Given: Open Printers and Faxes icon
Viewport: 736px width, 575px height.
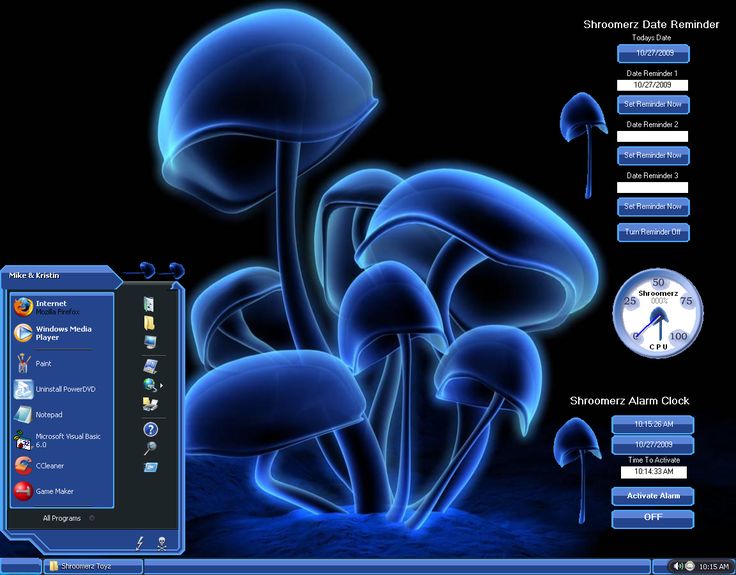Looking at the screenshot, I should 150,404.
